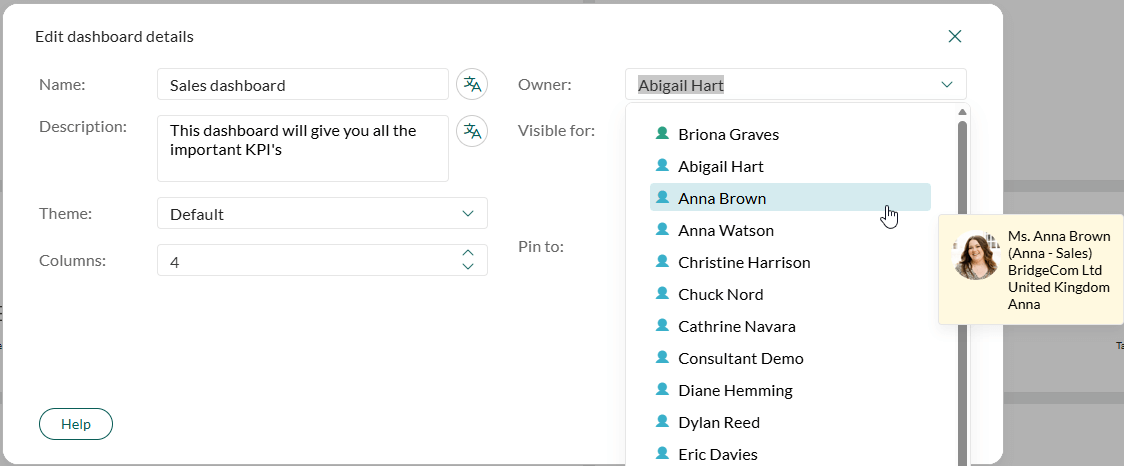Select Anna Brown in the owner list
Screen dimensions: 1124x466
(x=790, y=198)
